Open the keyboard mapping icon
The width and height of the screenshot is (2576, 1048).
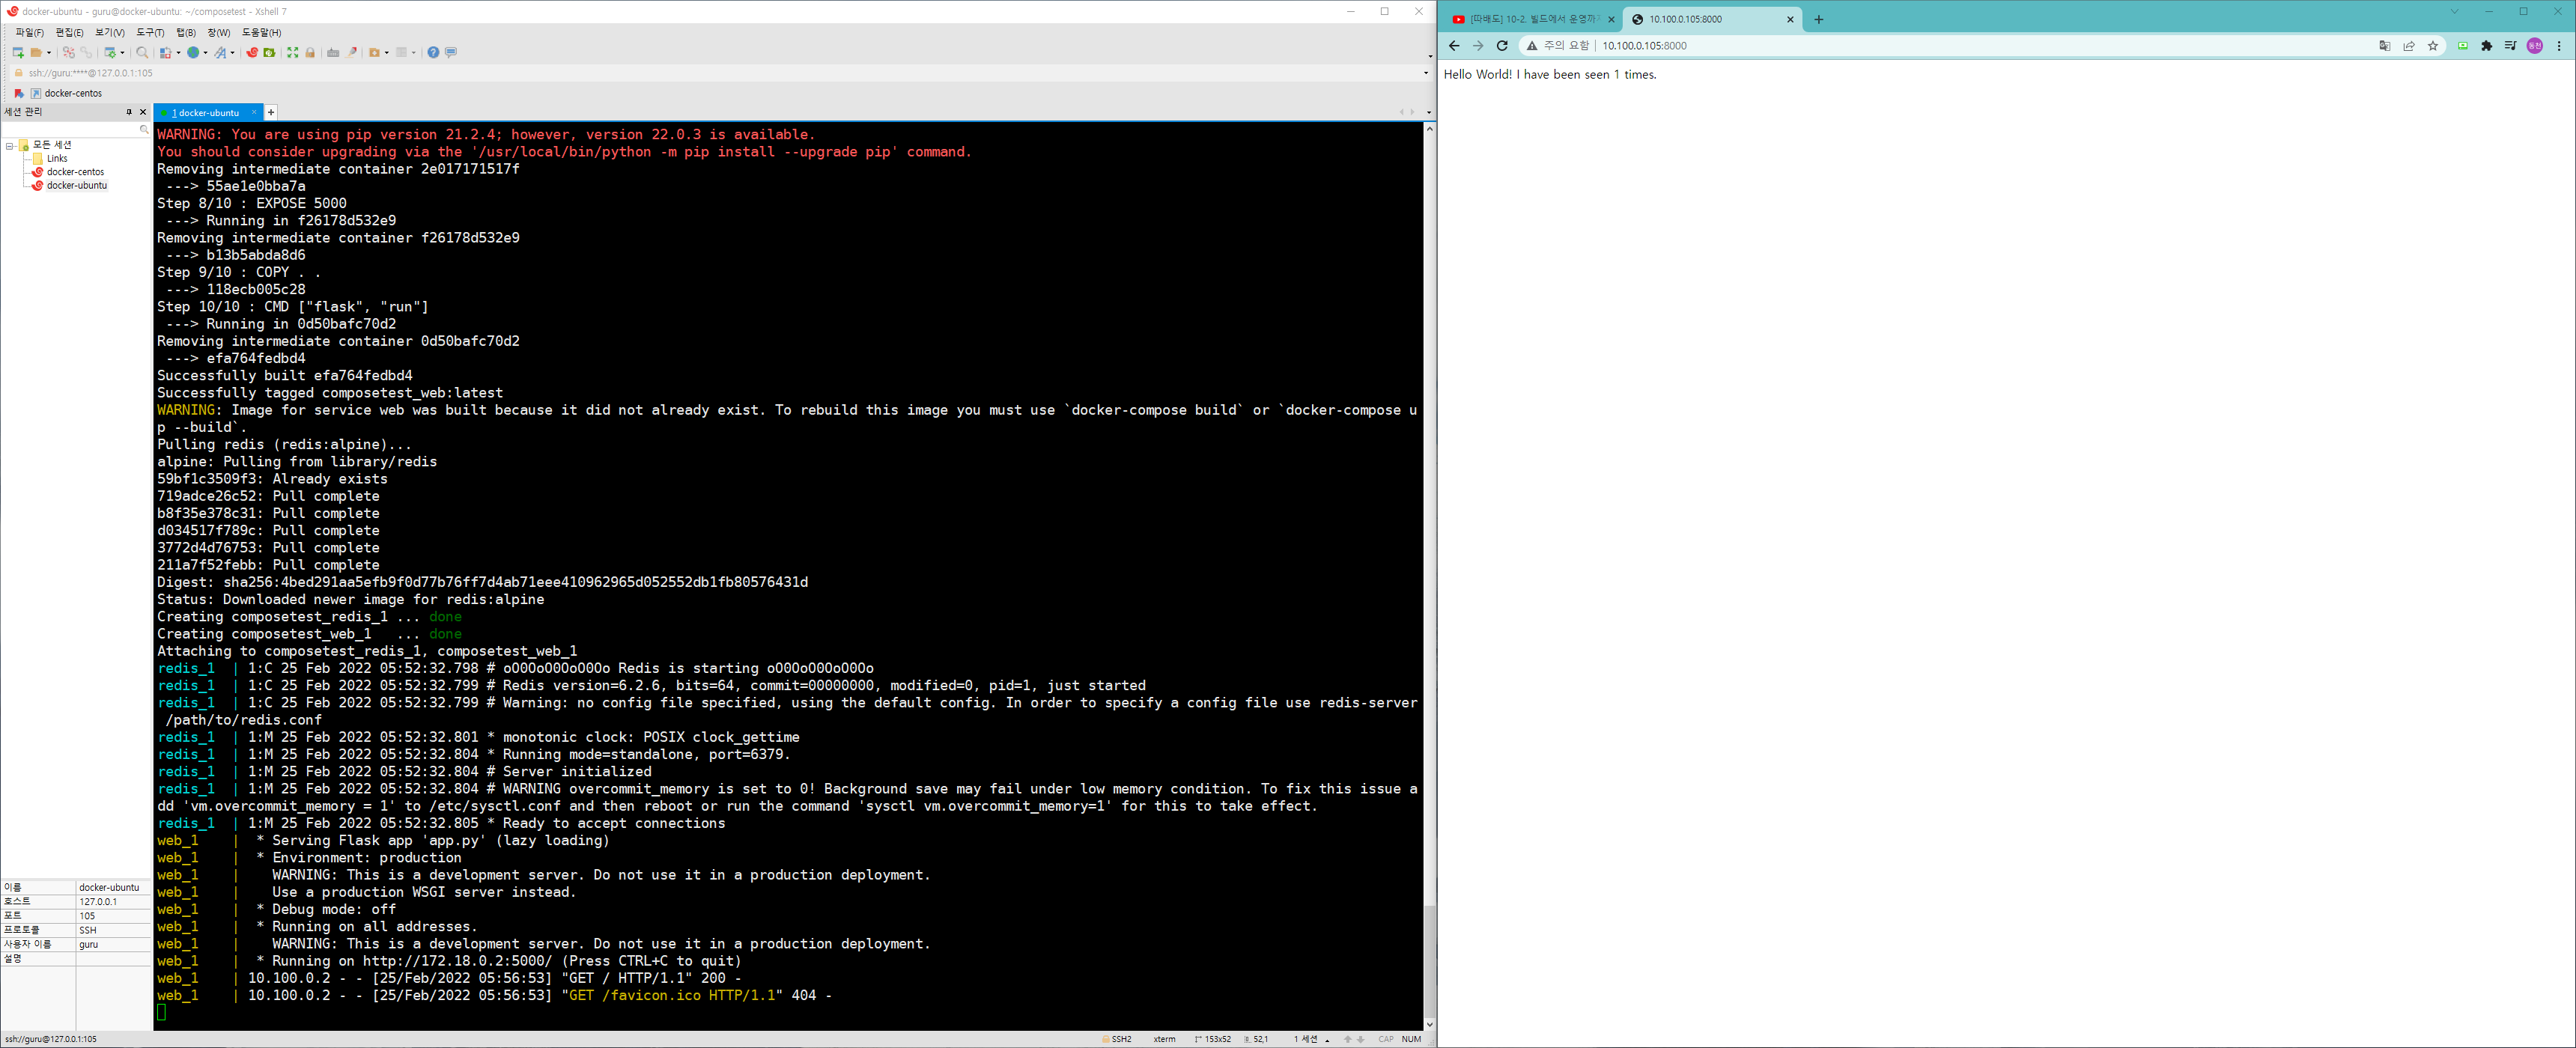tap(333, 52)
